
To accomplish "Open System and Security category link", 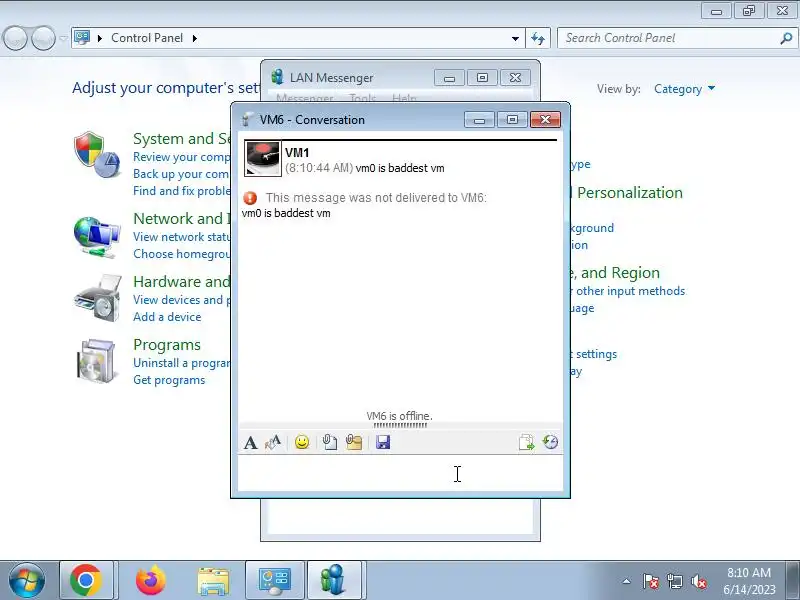I will point(182,139).
